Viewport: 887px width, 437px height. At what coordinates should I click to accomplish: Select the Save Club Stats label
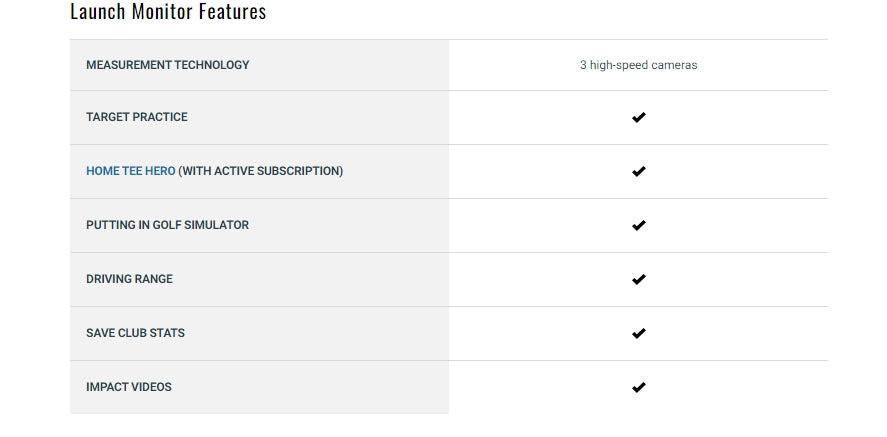tap(135, 333)
